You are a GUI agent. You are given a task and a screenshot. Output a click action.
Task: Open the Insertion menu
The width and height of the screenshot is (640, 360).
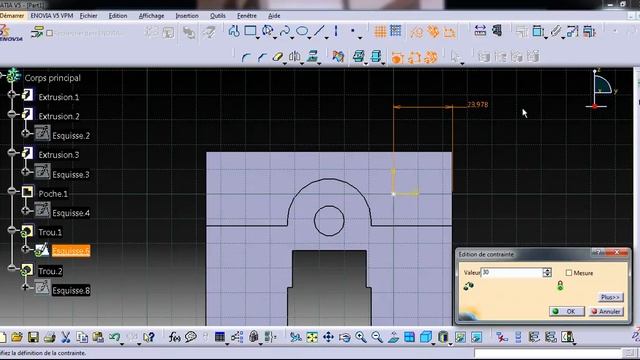pyautogui.click(x=187, y=16)
